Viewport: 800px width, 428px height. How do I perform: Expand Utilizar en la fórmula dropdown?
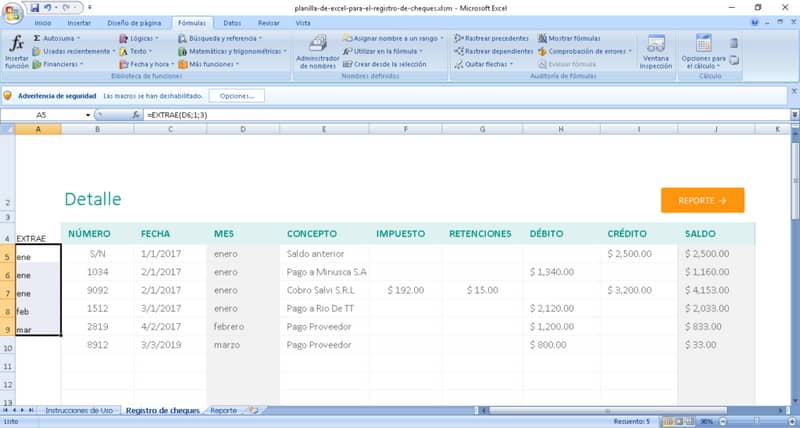pyautogui.click(x=420, y=52)
